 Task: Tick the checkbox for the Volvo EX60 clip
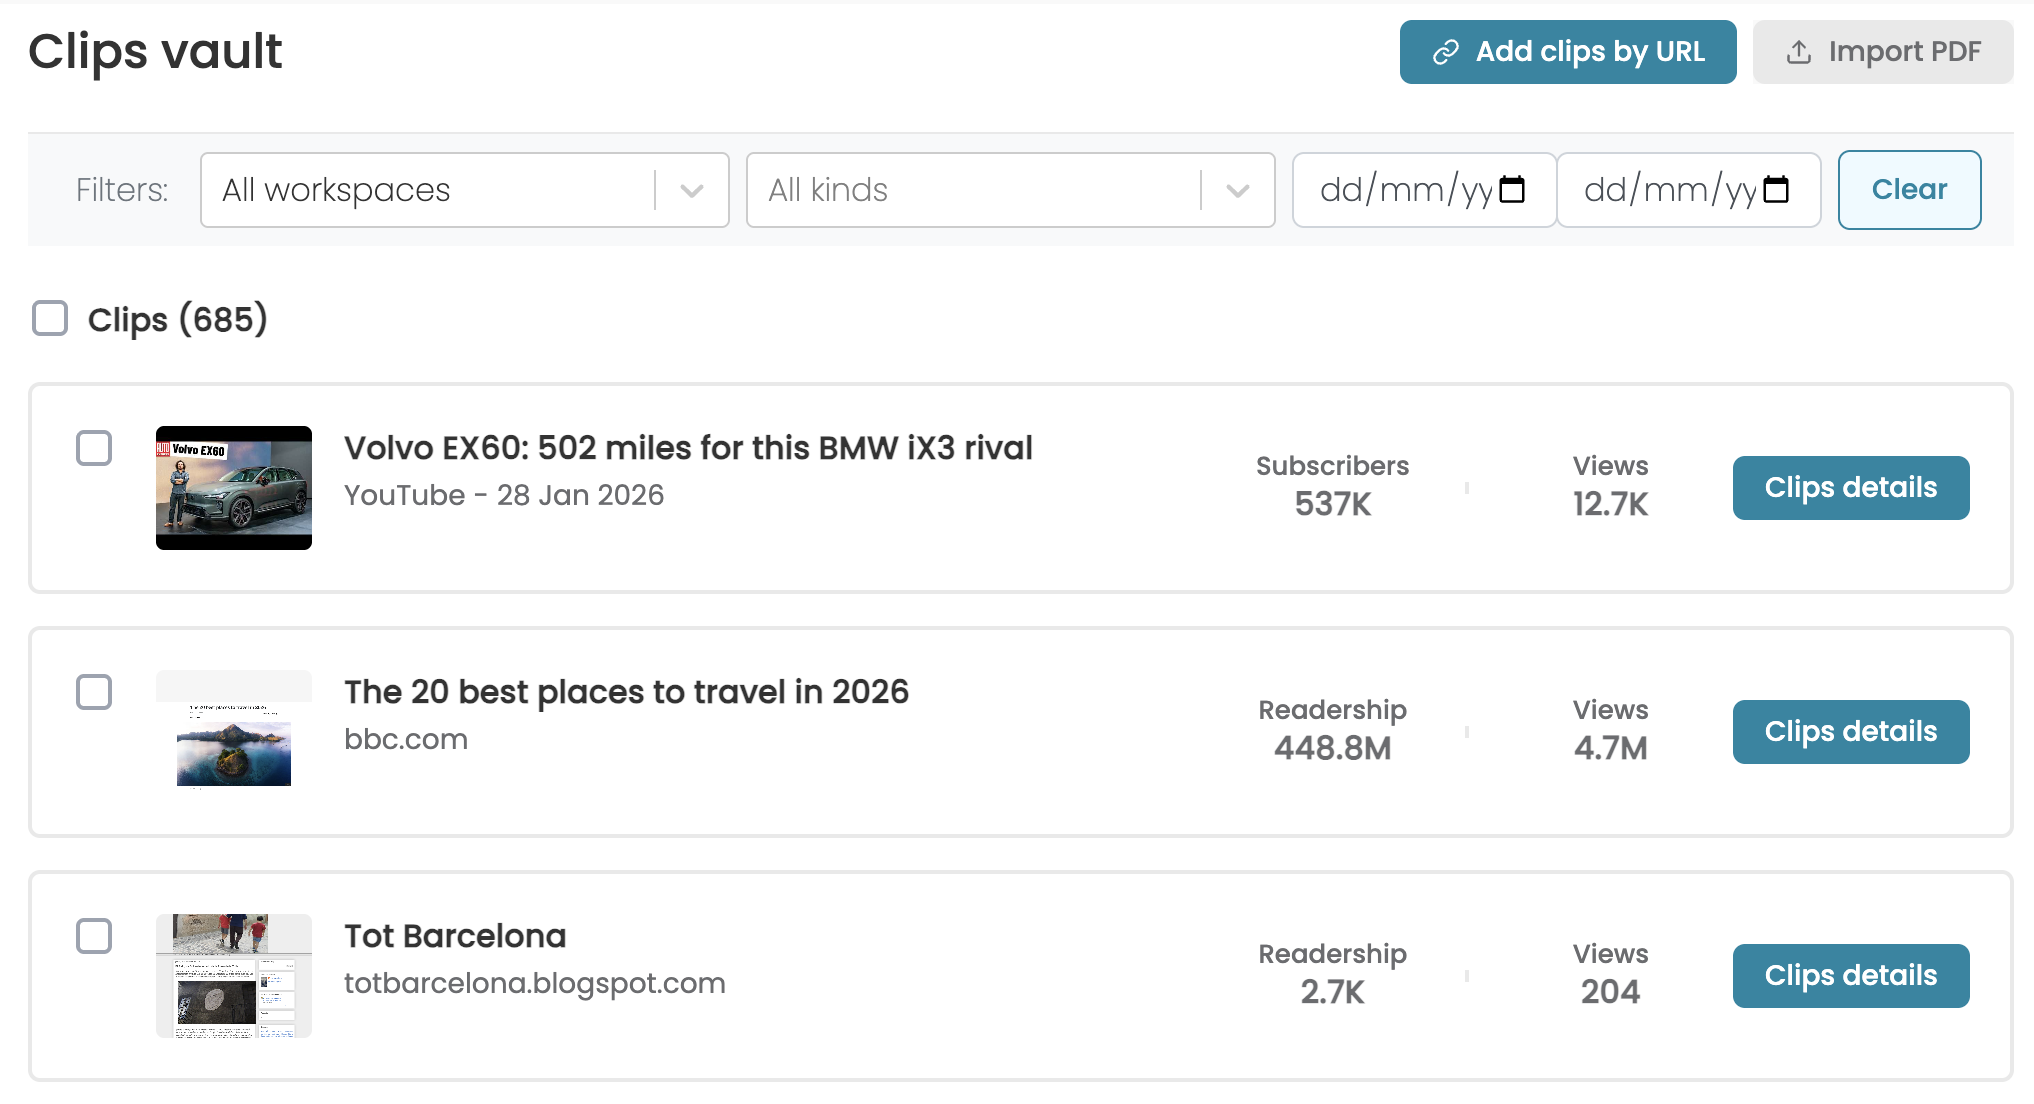pyautogui.click(x=94, y=448)
